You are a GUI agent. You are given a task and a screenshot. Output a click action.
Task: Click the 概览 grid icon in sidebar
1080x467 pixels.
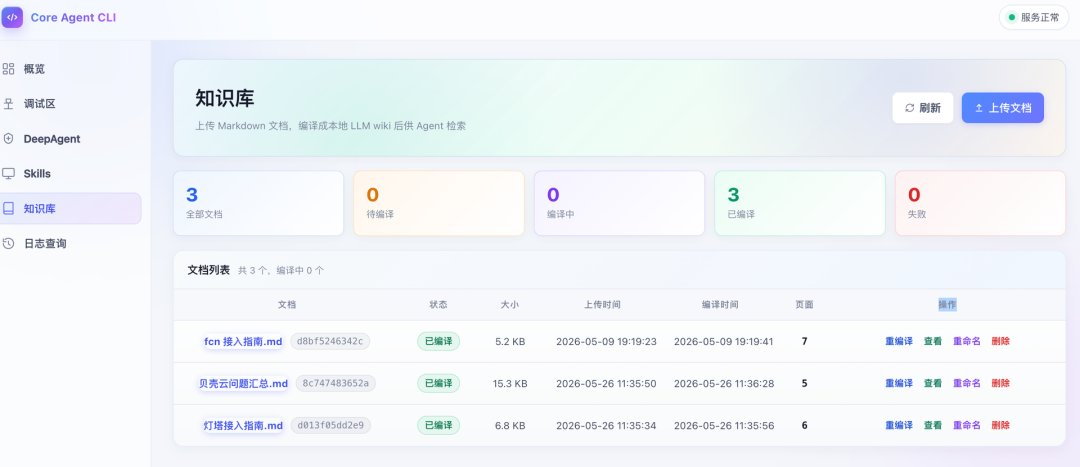pyautogui.click(x=8, y=69)
